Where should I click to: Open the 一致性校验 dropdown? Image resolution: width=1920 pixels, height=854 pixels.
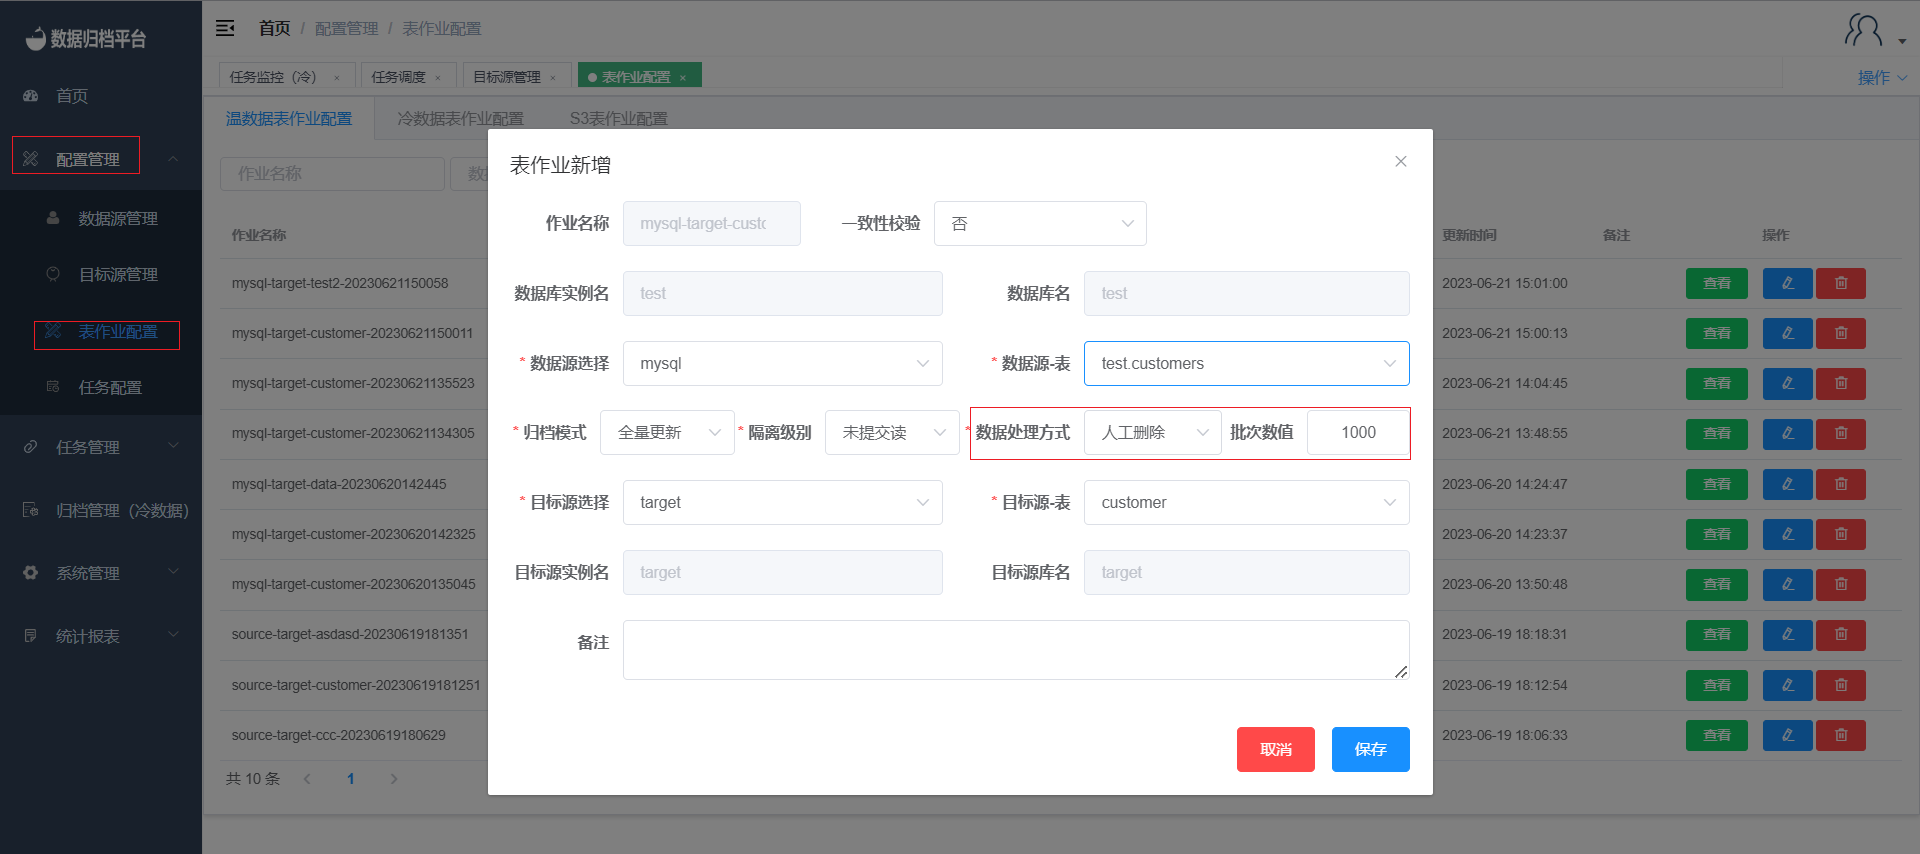(1040, 224)
